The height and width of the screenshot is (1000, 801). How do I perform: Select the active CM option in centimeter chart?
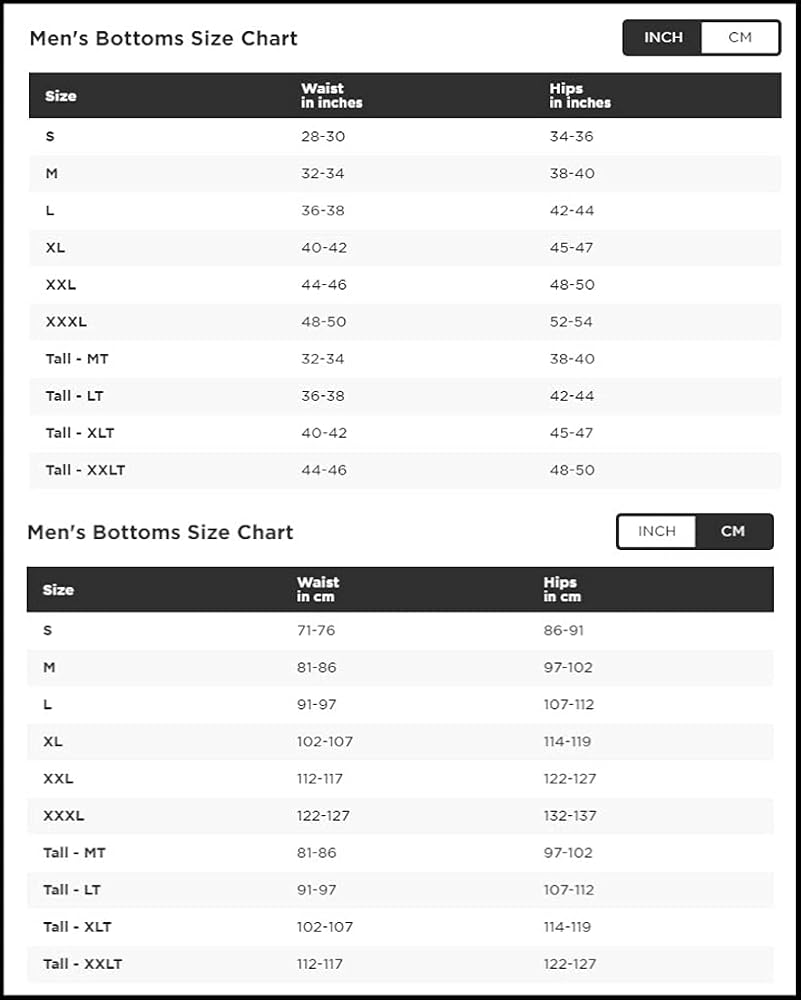click(733, 531)
